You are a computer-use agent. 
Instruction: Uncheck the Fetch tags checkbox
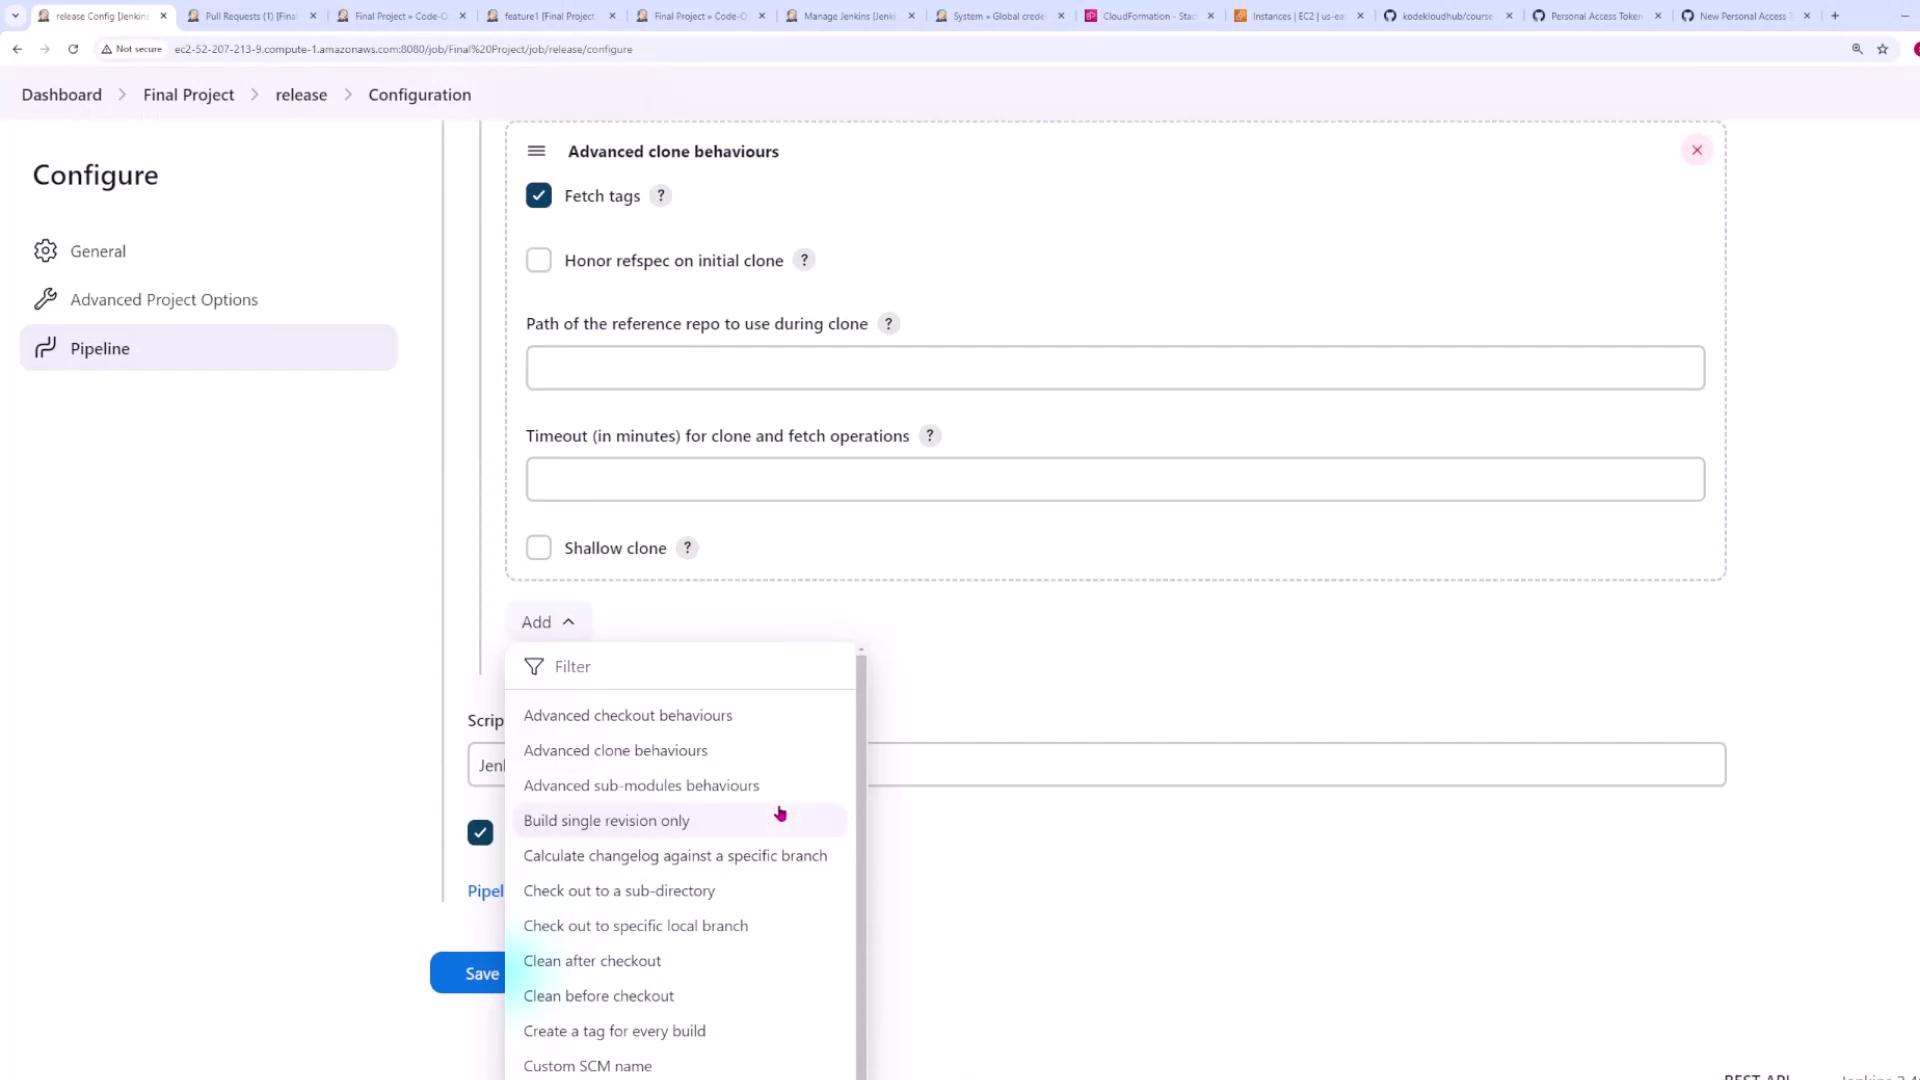[538, 196]
